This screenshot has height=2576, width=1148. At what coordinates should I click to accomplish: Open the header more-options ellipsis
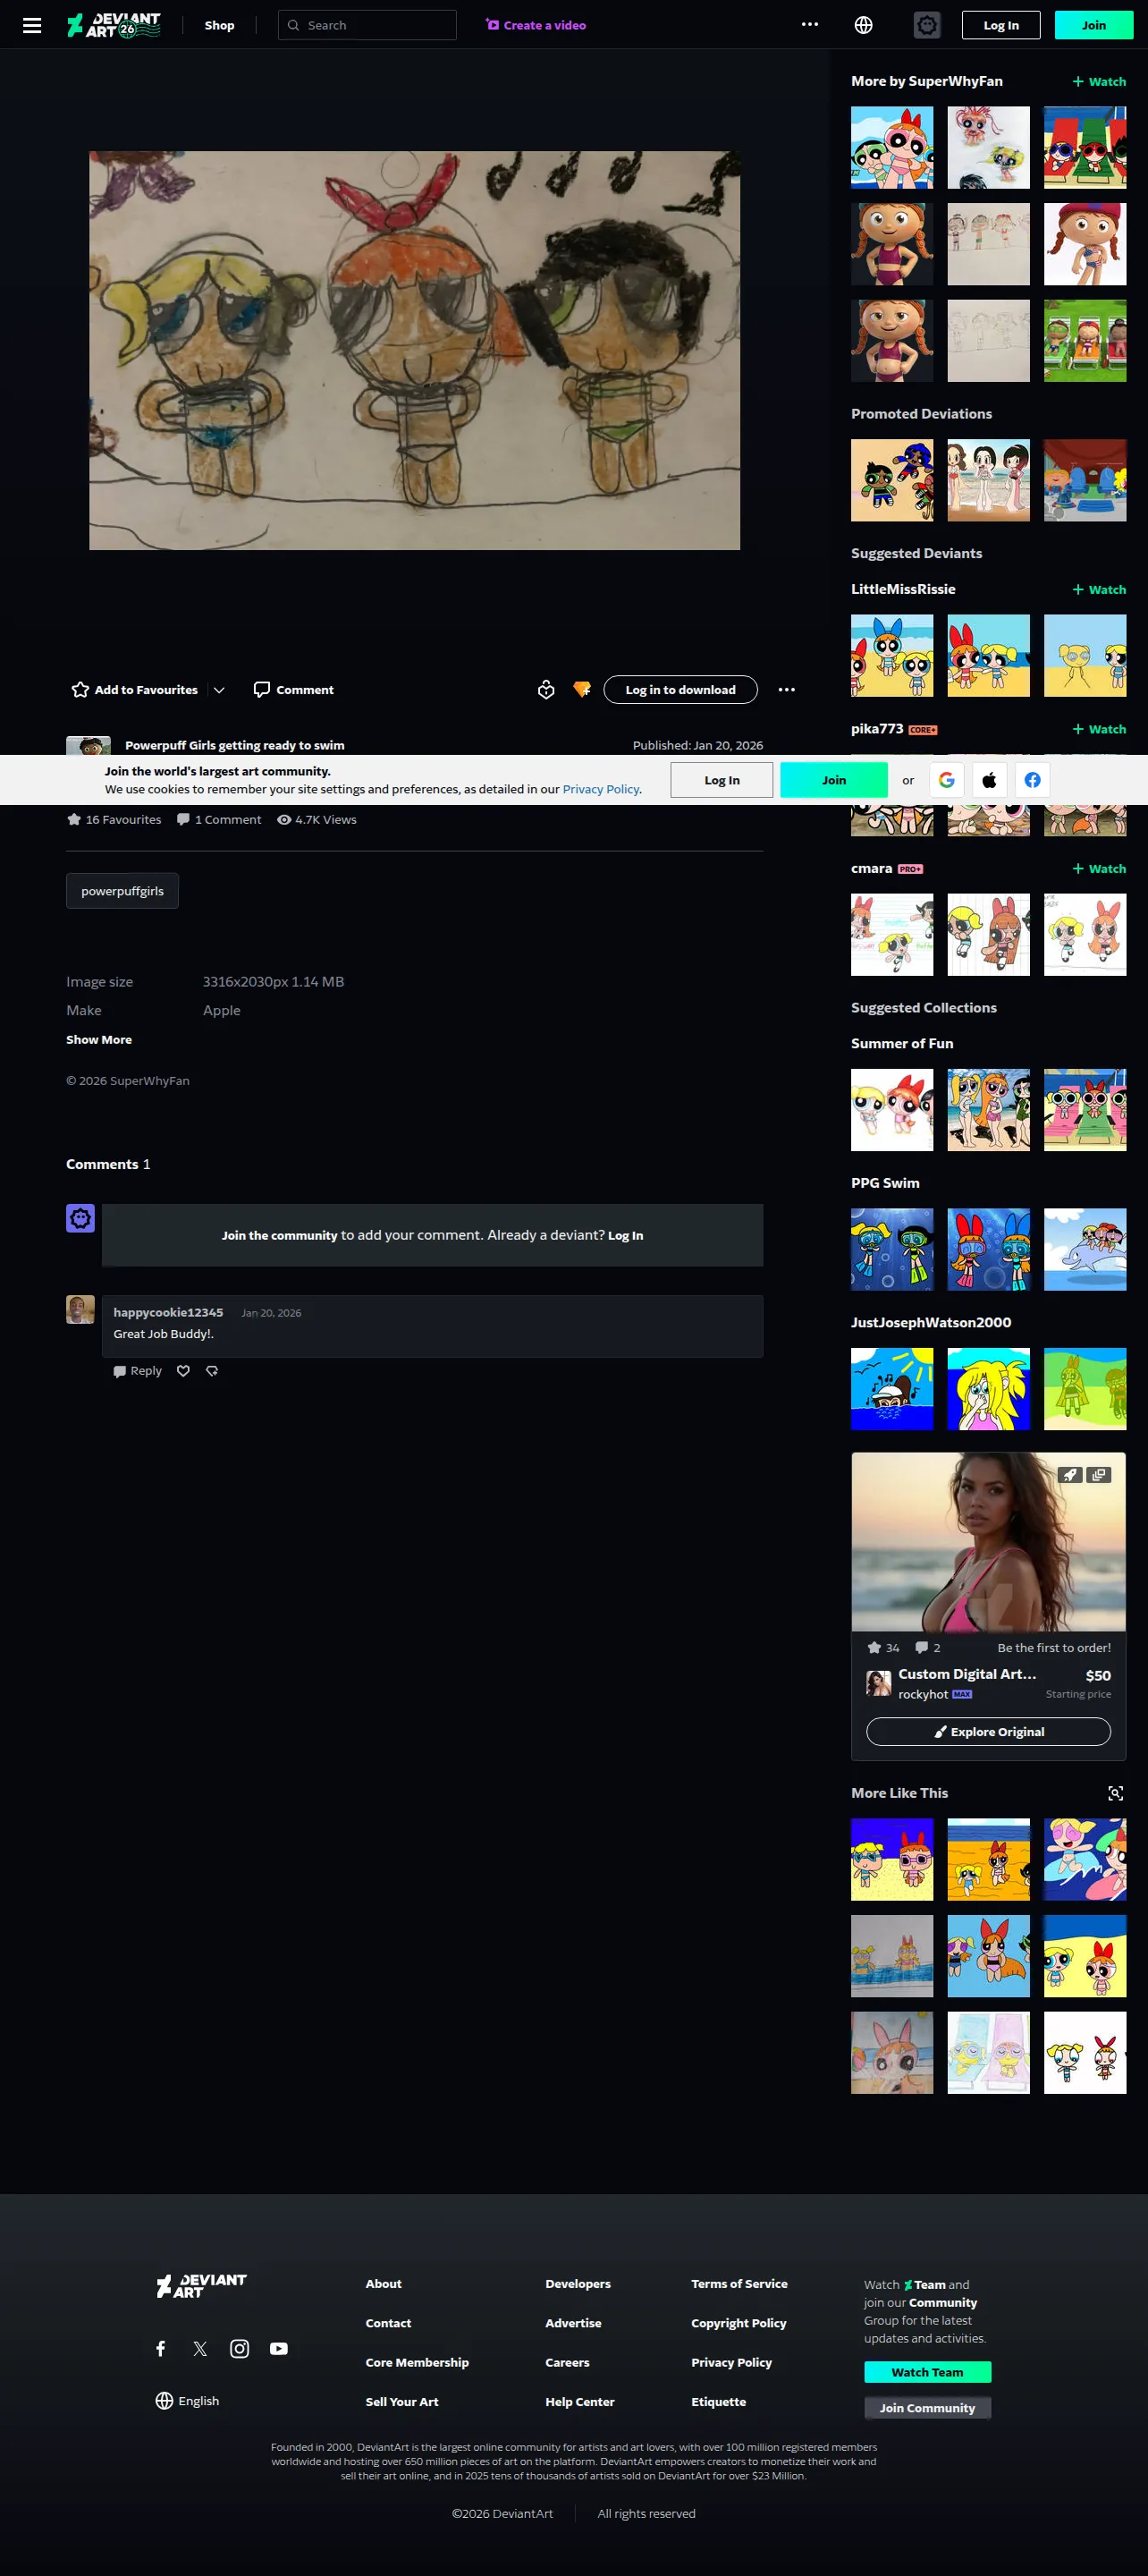coord(810,25)
